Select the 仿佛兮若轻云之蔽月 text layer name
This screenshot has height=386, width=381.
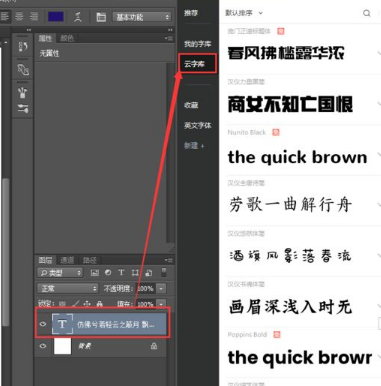coord(116,324)
